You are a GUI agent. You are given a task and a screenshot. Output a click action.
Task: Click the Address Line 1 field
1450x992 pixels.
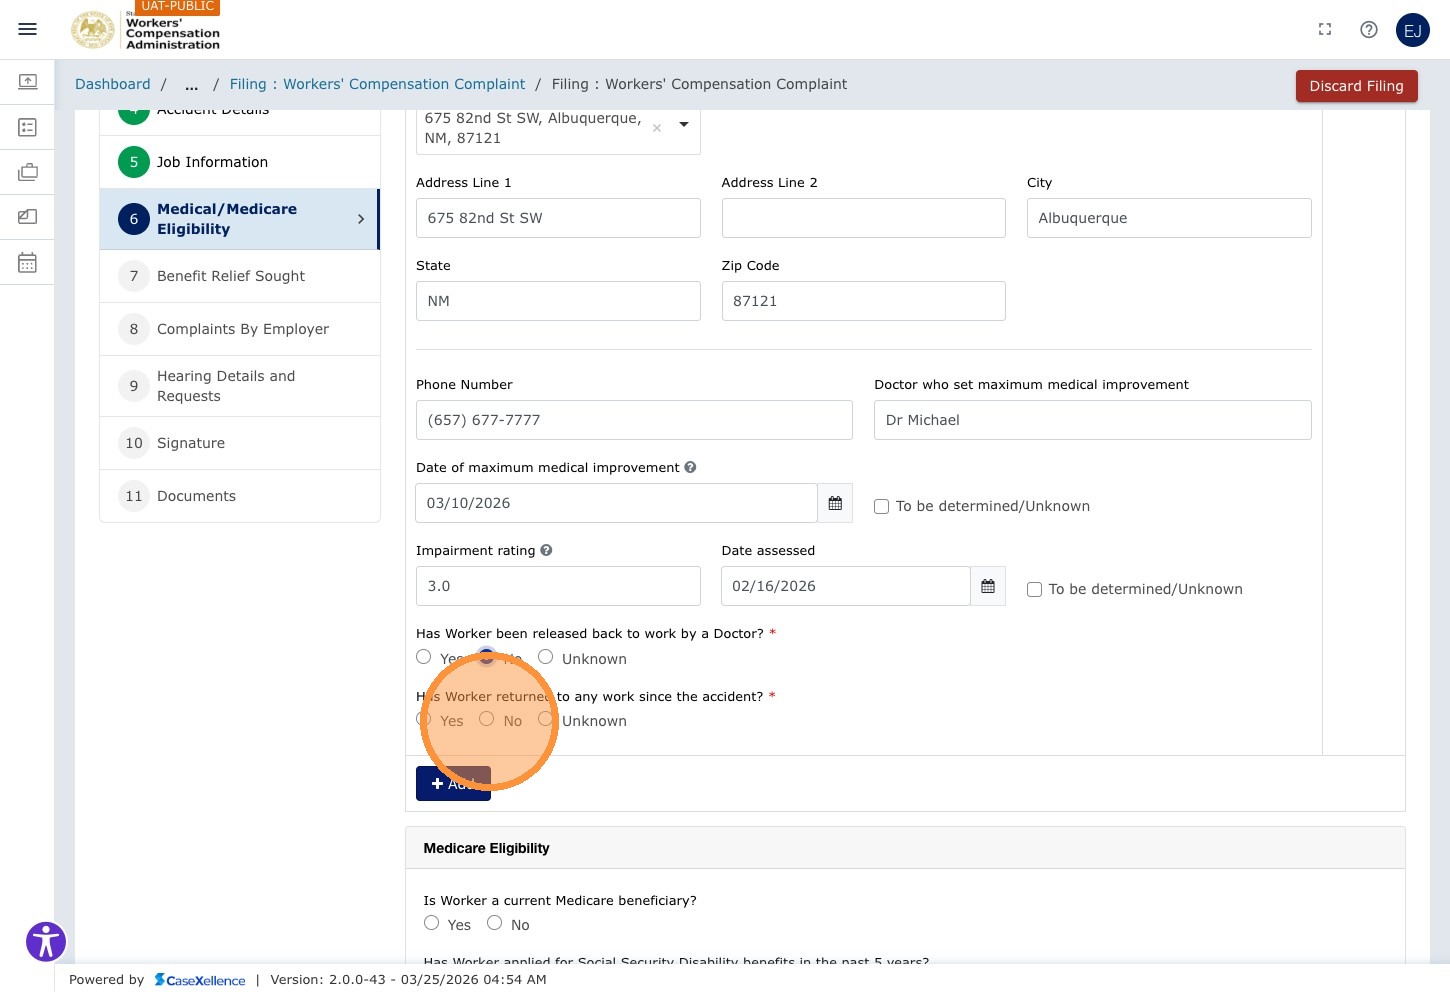tap(558, 218)
